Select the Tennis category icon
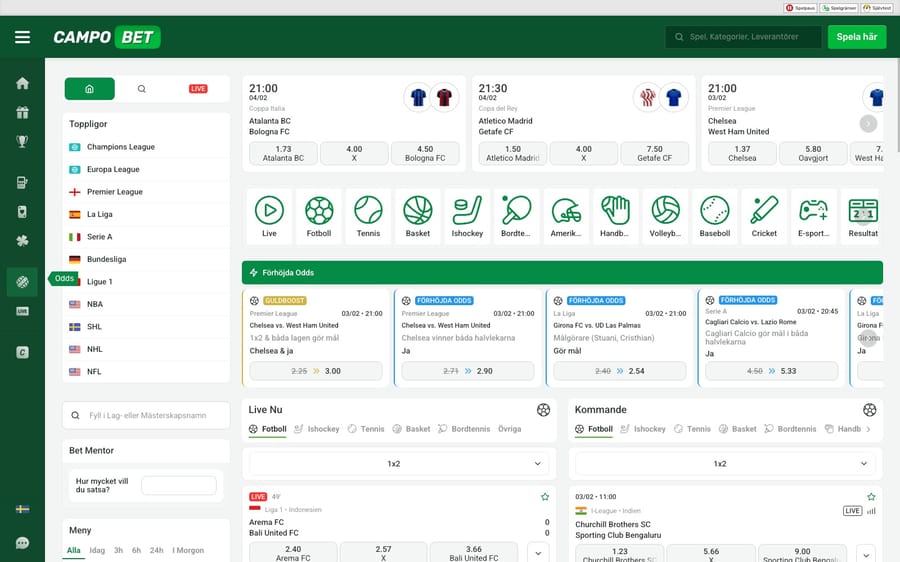 [368, 216]
